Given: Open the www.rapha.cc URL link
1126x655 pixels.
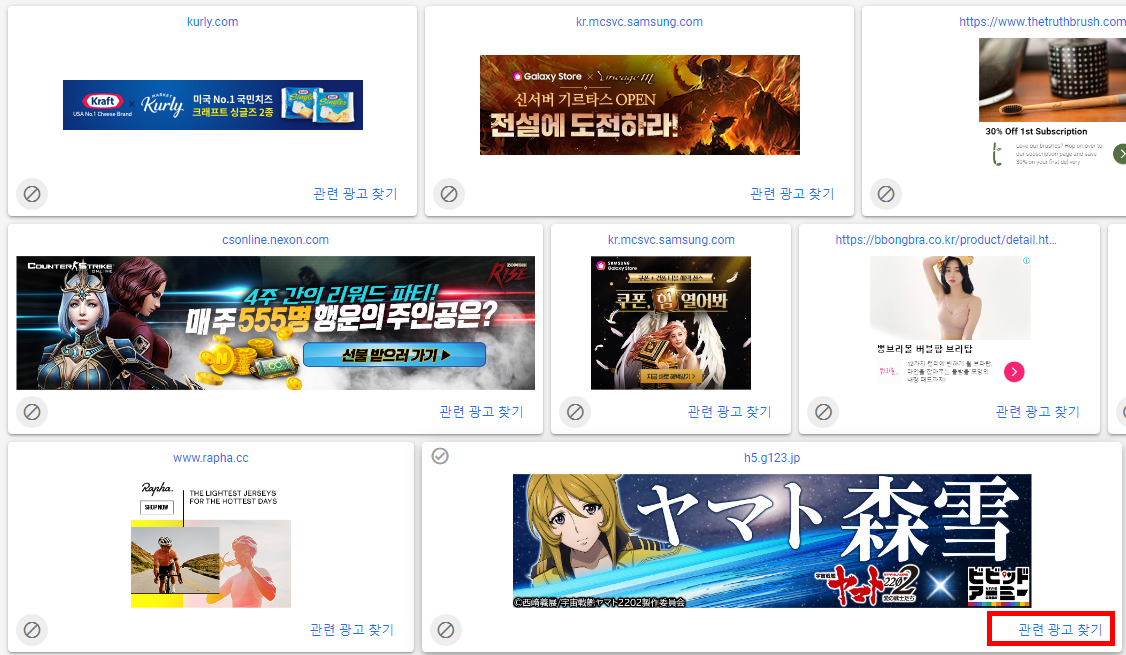Looking at the screenshot, I should (x=211, y=457).
